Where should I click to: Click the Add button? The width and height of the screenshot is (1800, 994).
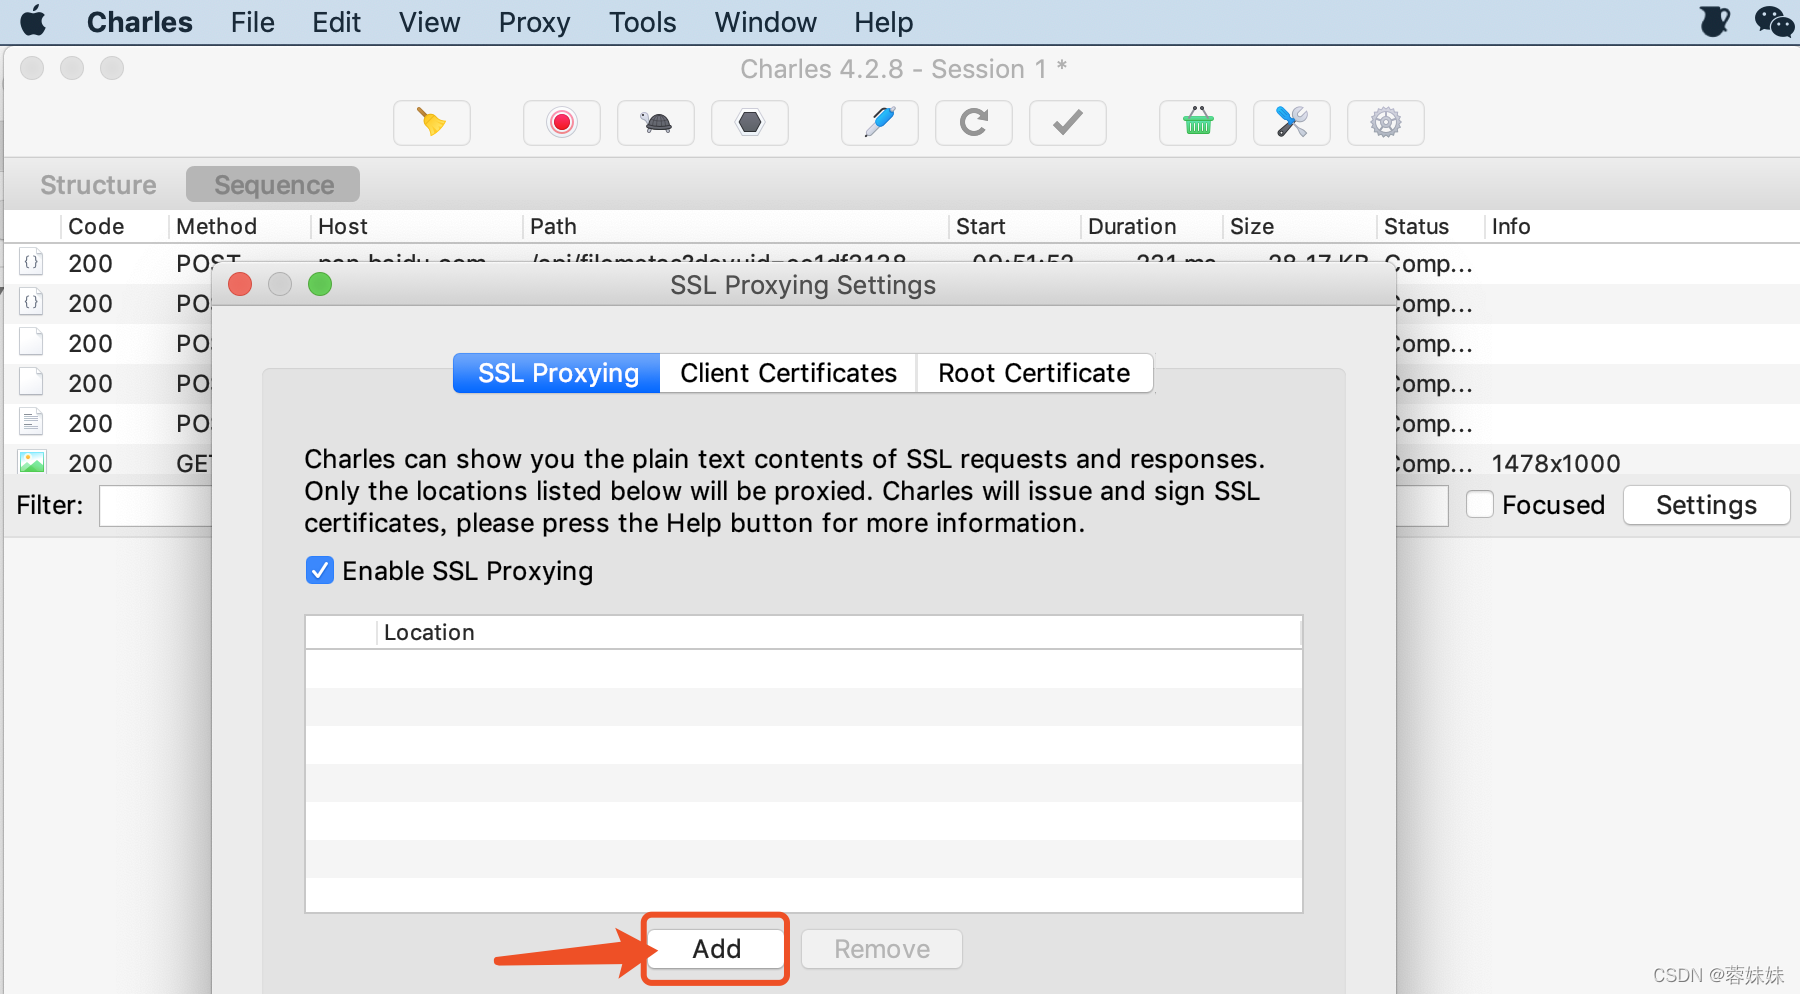pyautogui.click(x=716, y=949)
